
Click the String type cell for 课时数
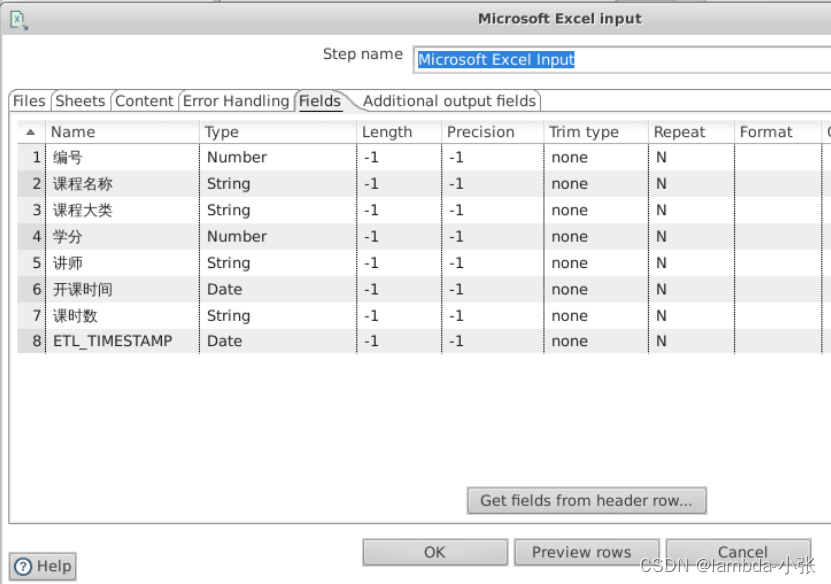pos(278,316)
